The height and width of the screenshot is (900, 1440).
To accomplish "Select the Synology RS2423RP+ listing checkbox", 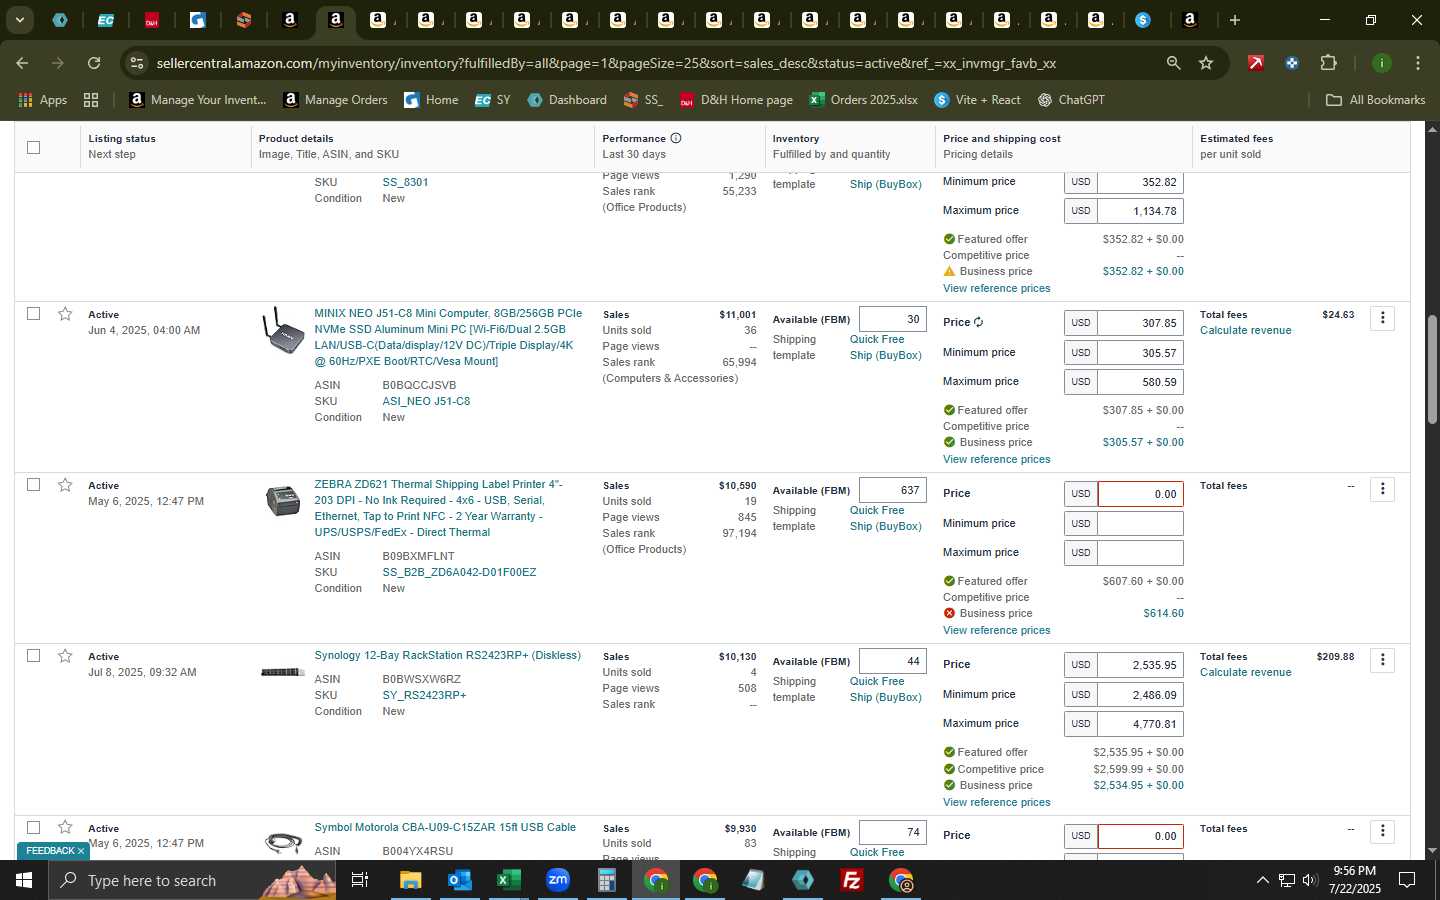I will tap(33, 655).
